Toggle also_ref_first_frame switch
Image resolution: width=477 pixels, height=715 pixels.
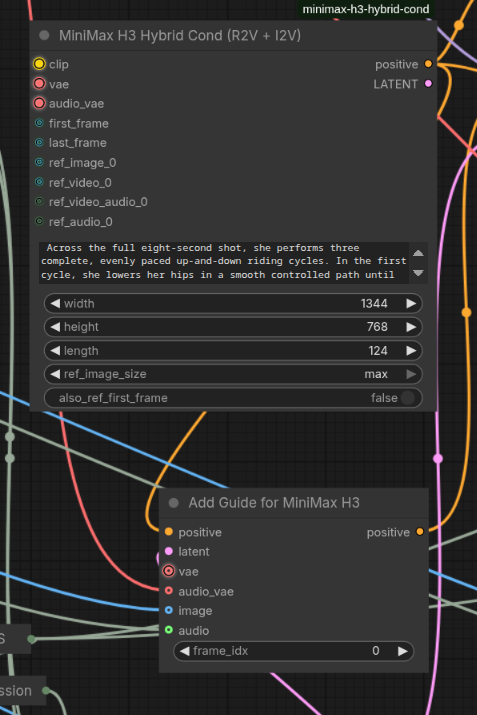(x=408, y=398)
